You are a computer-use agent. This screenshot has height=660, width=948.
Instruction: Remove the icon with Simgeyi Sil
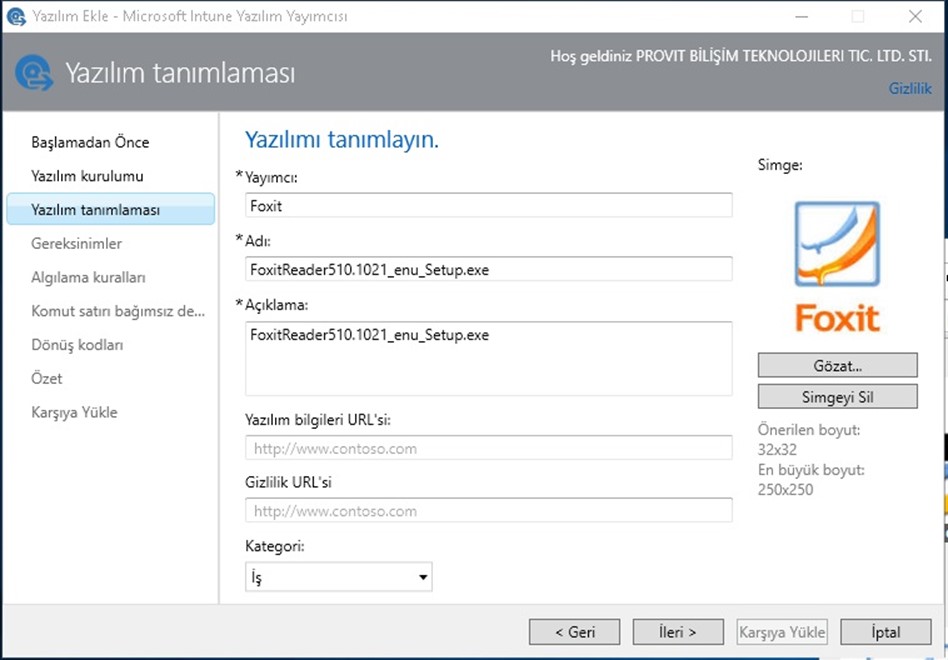837,396
